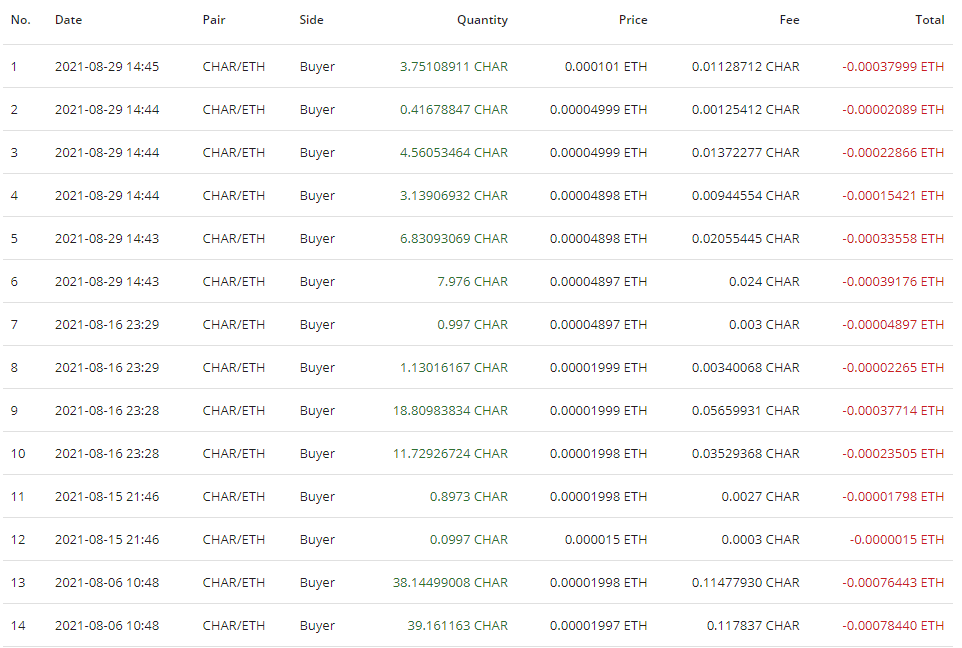
Task: Click the No. column header
Action: 20,20
